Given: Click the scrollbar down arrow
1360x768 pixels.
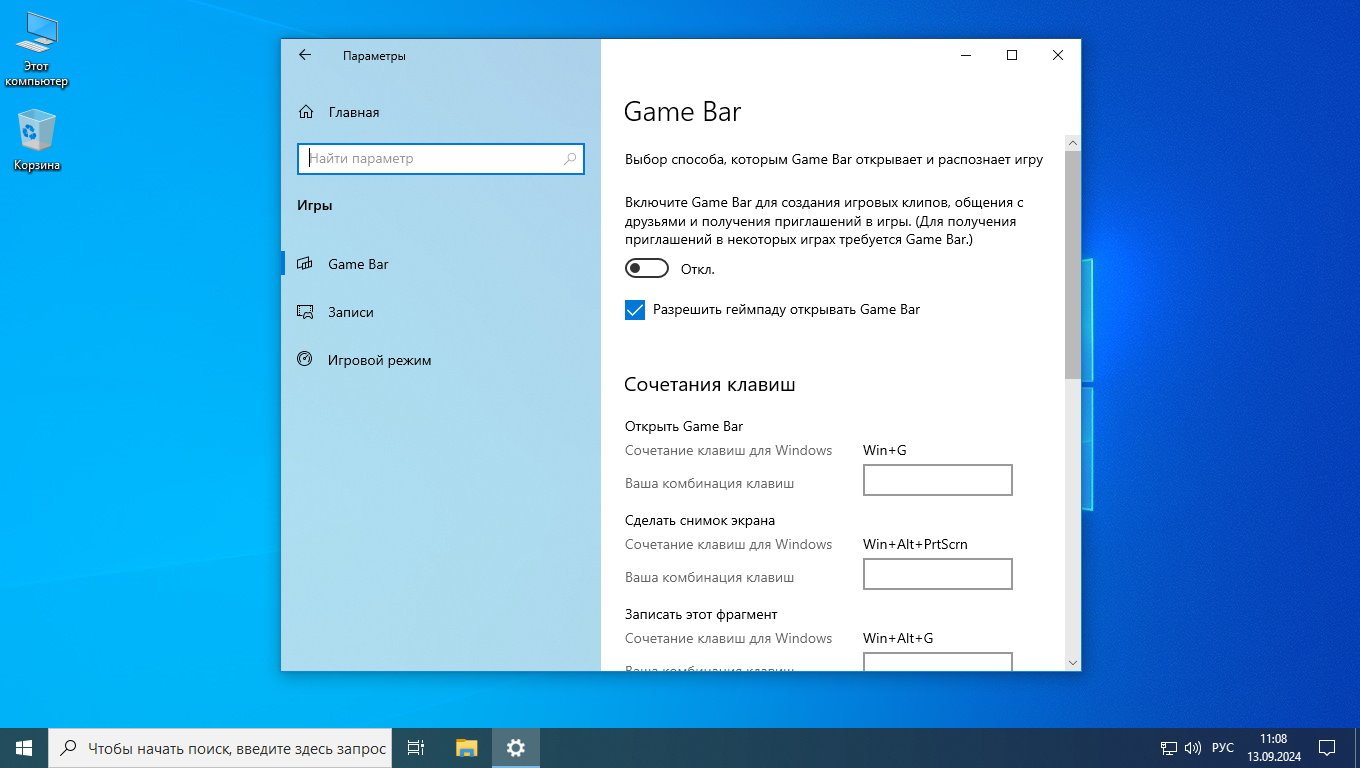Looking at the screenshot, I should click(x=1072, y=662).
